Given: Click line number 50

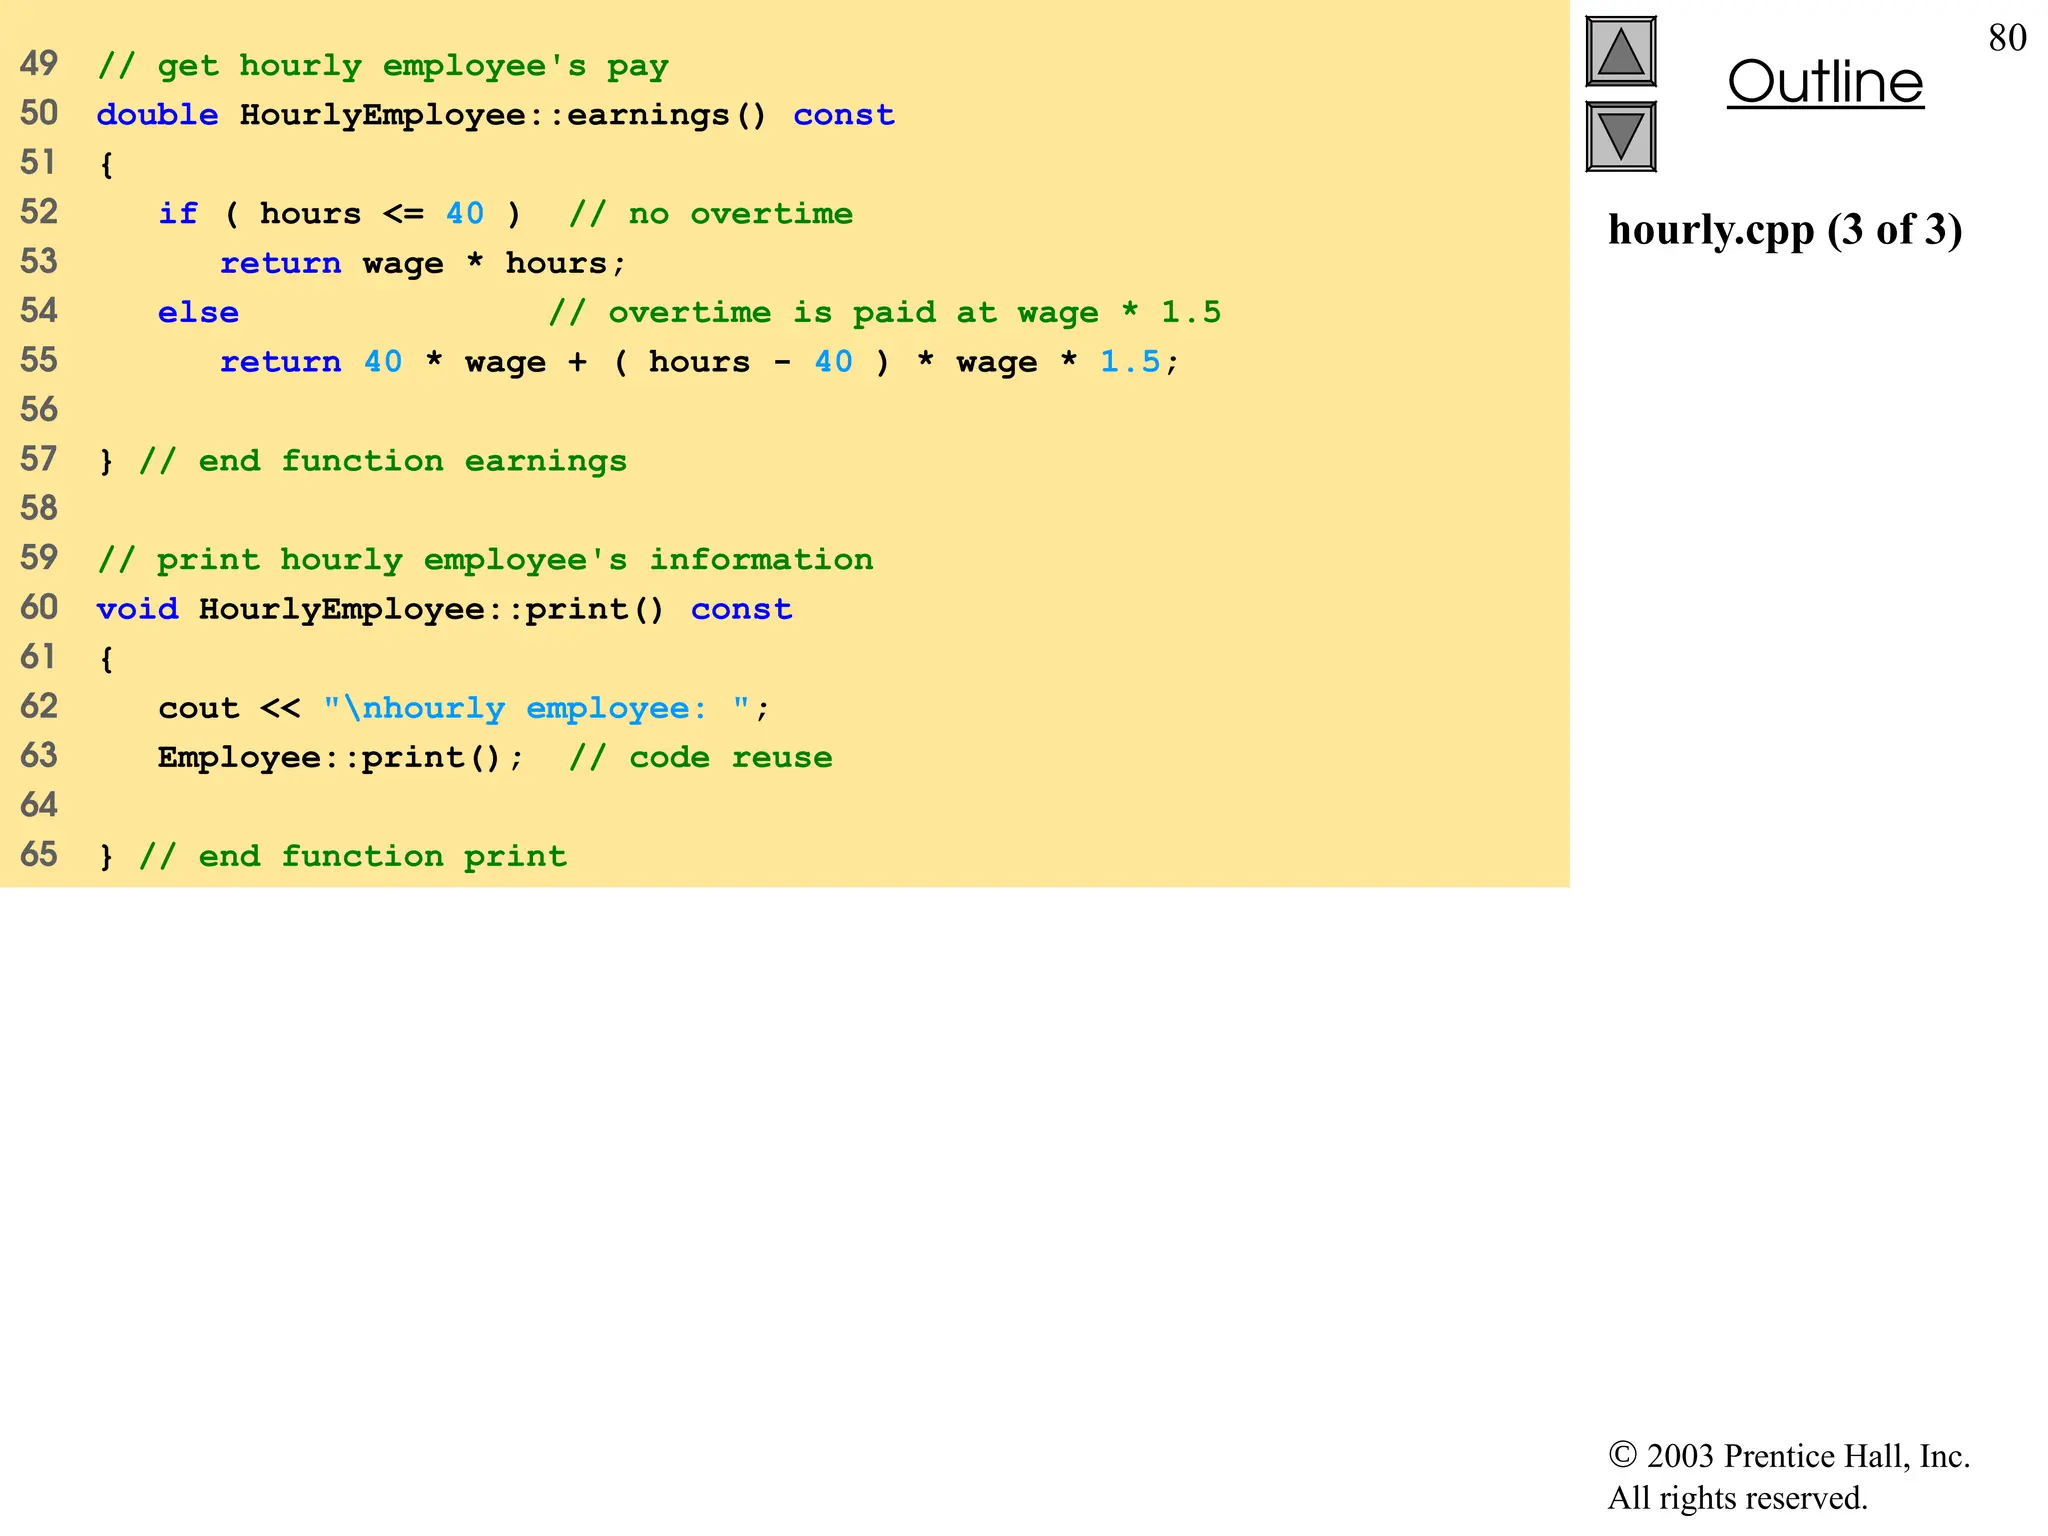Looking at the screenshot, I should (x=39, y=113).
